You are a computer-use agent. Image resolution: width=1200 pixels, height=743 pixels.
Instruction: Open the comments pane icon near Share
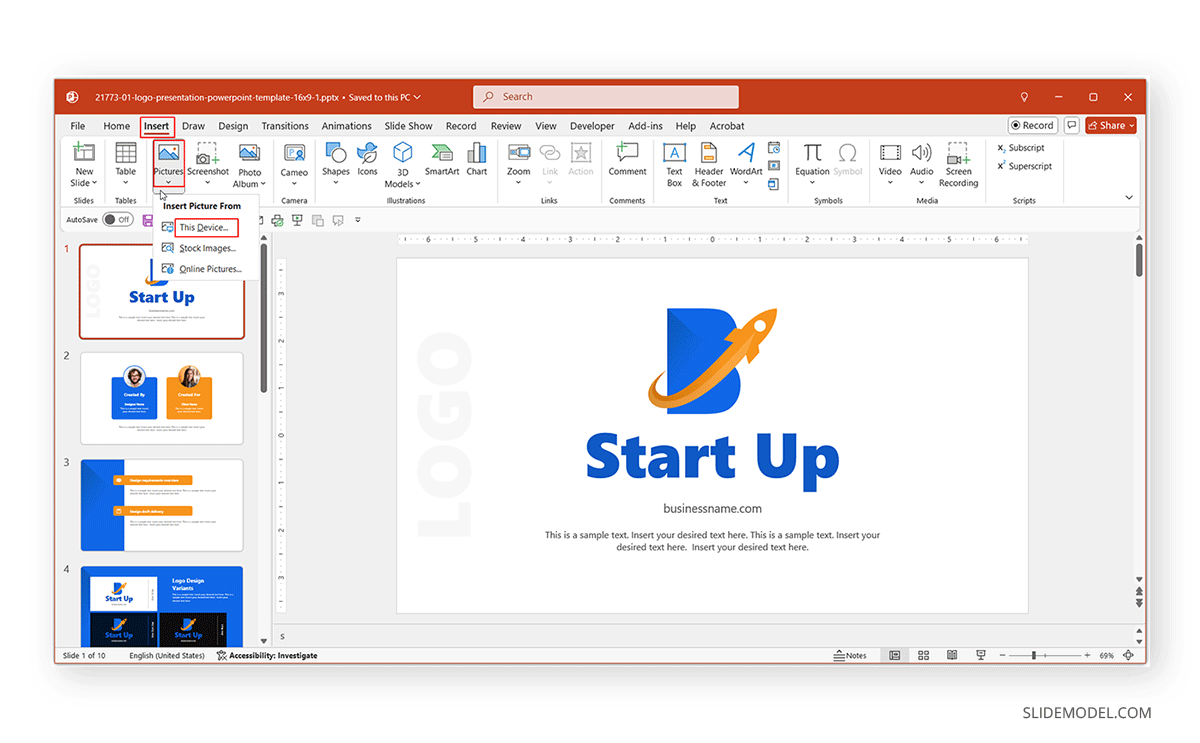pos(1071,125)
